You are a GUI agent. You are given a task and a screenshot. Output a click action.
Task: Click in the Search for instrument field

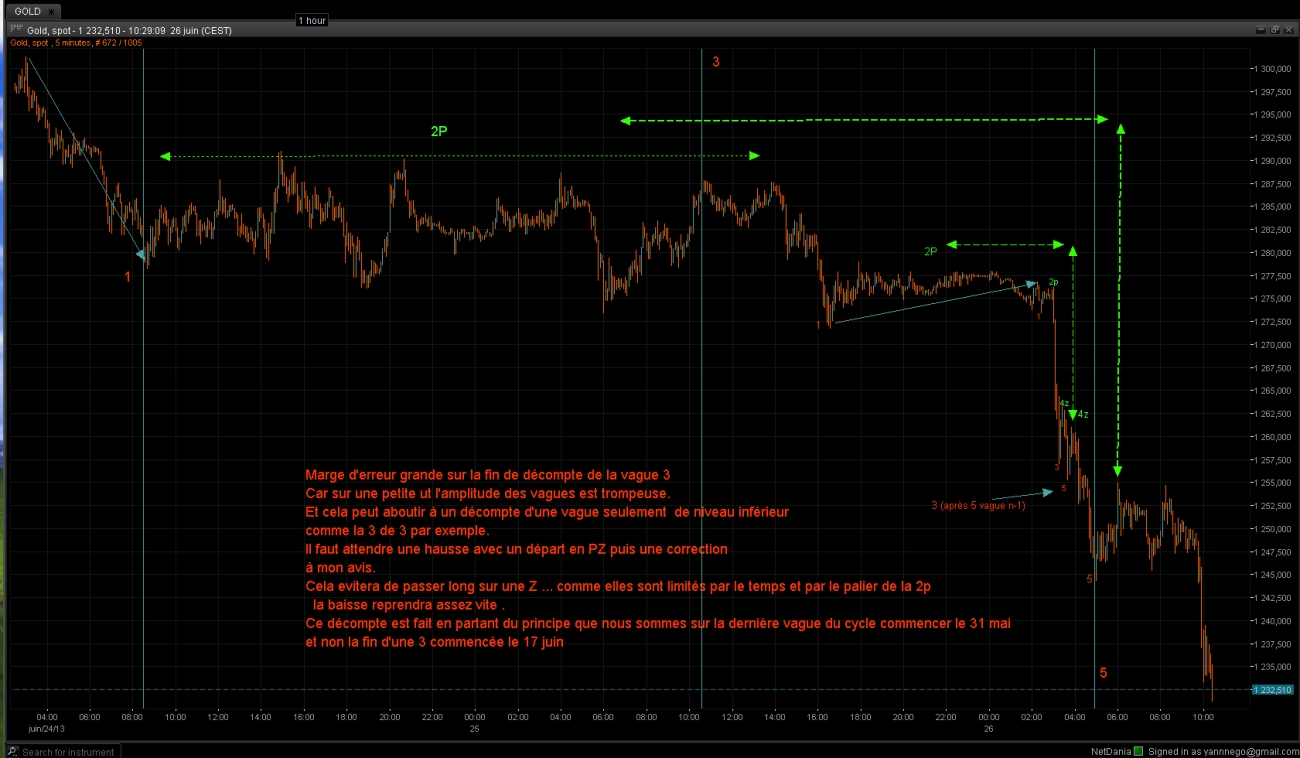67,751
